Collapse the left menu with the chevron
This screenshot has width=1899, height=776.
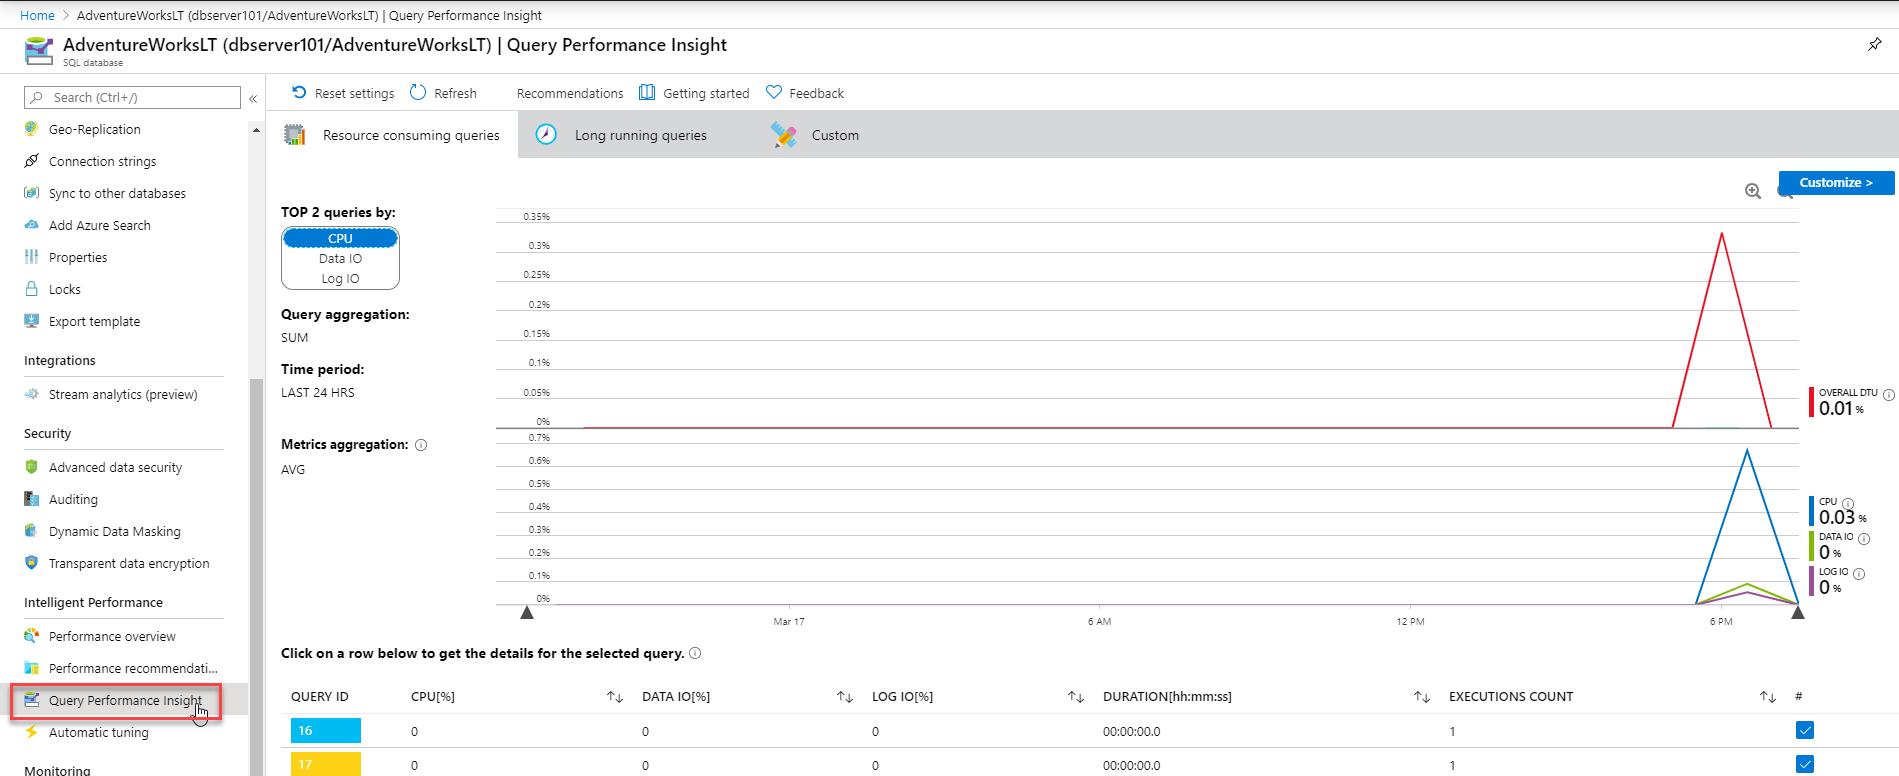tap(253, 98)
